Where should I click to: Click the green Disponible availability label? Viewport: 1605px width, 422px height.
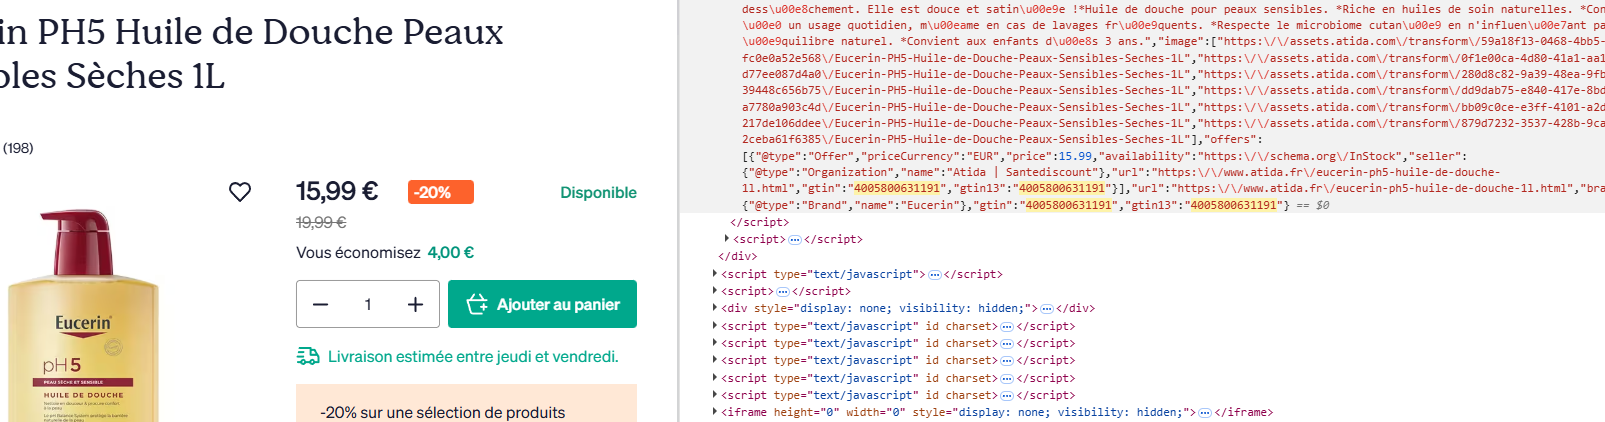(598, 193)
